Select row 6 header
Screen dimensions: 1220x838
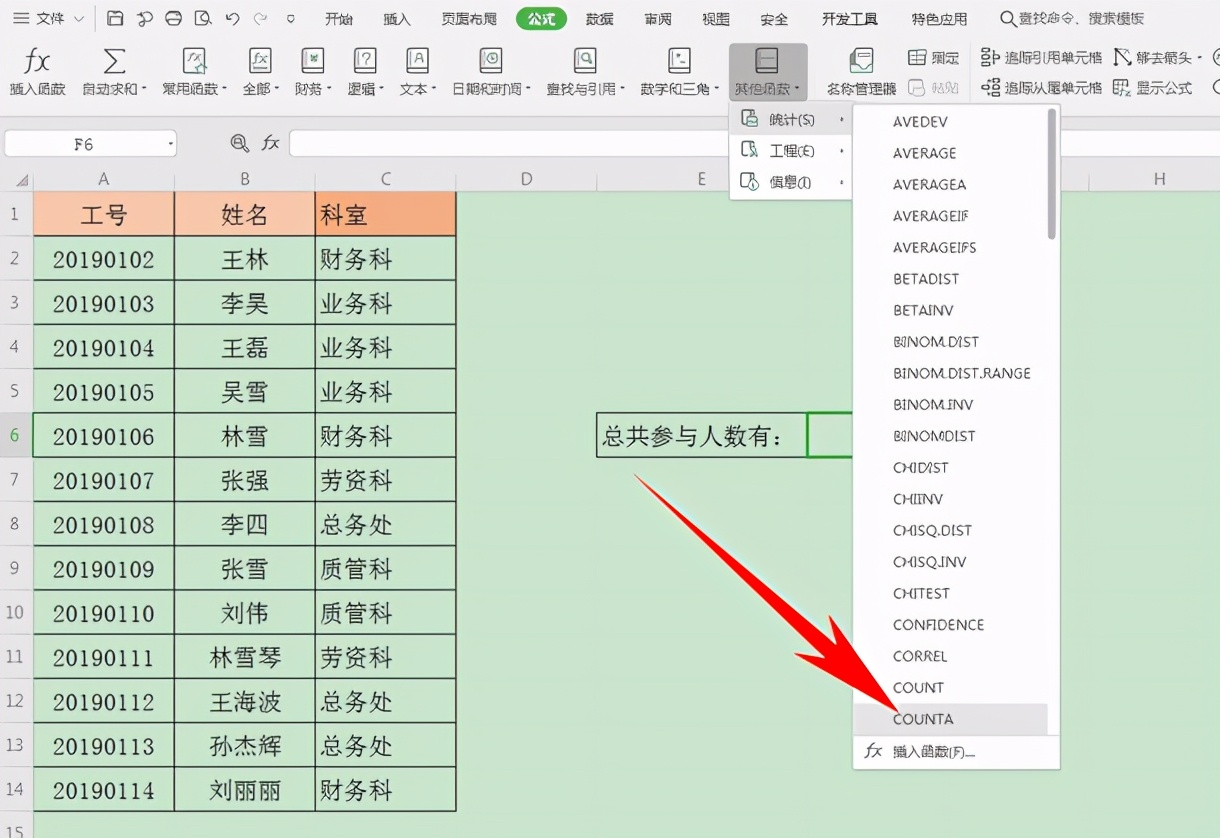pos(16,436)
